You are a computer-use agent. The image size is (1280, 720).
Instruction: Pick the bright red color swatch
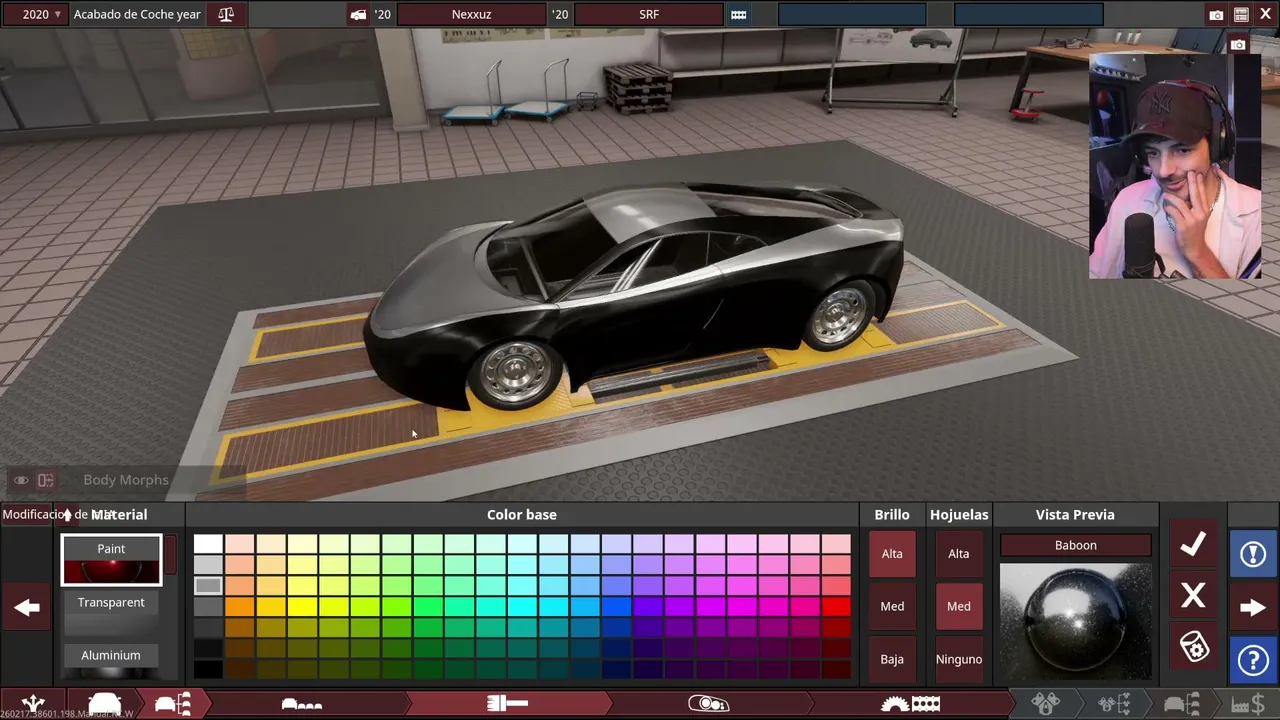tap(836, 607)
